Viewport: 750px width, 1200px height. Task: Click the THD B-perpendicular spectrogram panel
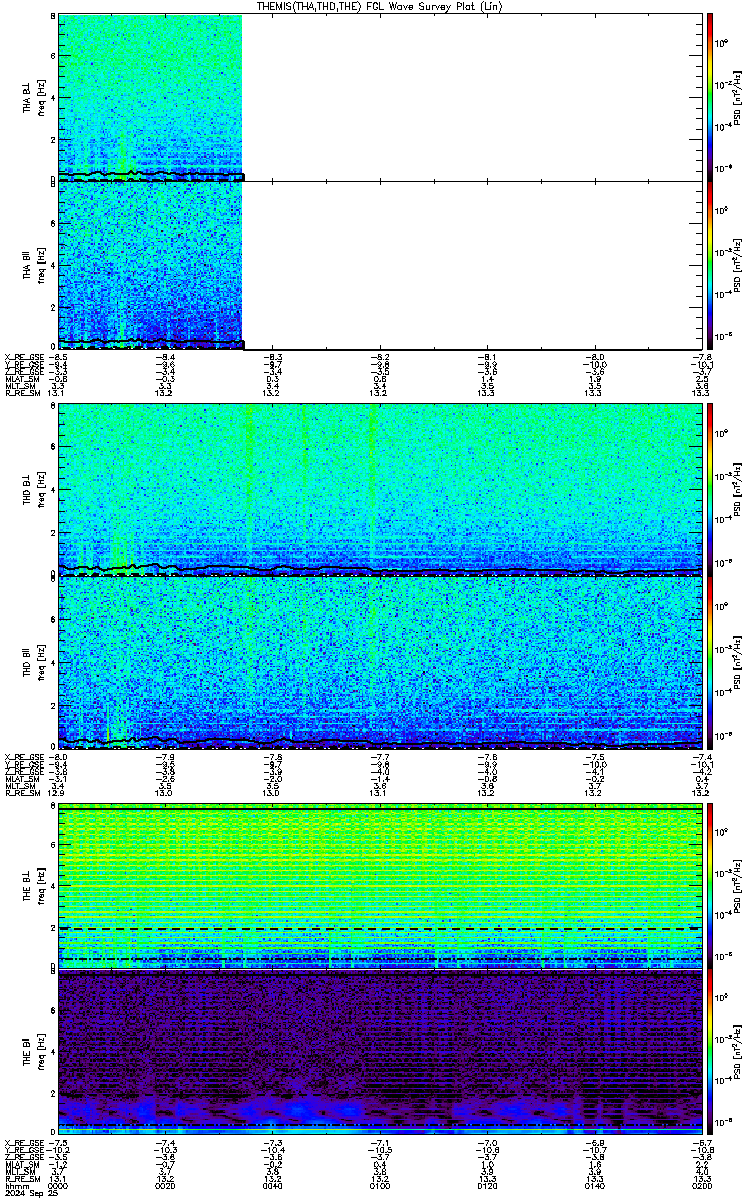tap(379, 490)
